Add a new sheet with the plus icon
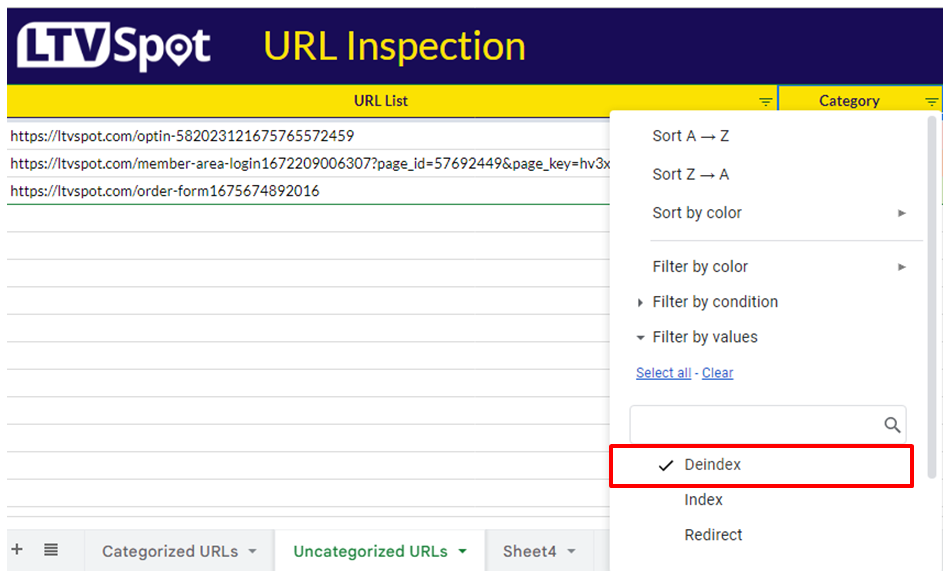Viewport: 950px width, 580px height. click(x=17, y=549)
